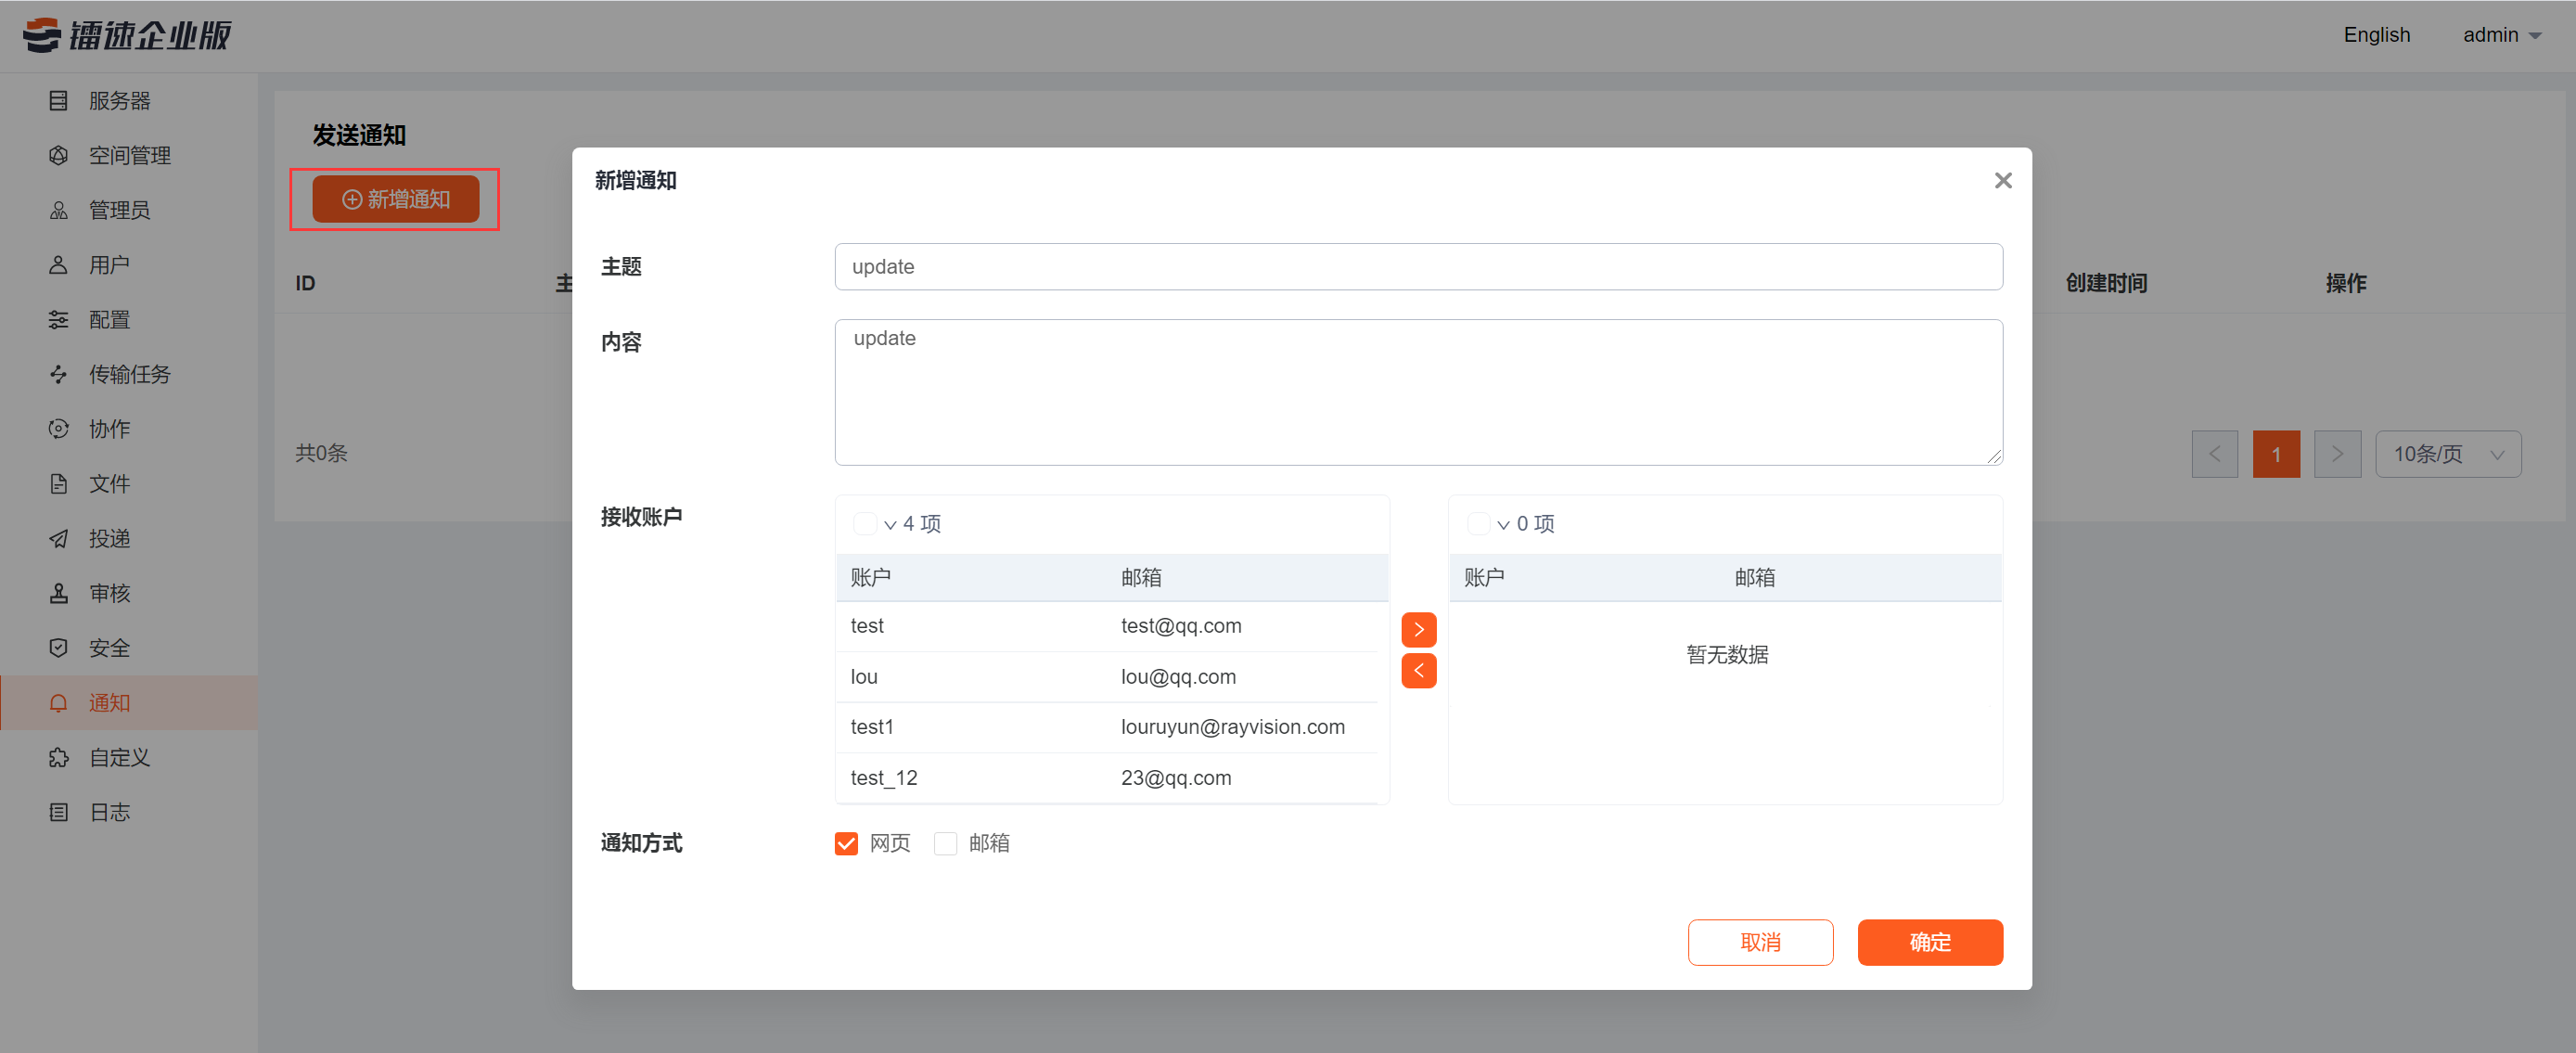
Task: Move selected accounts right with arrow button
Action: (1418, 629)
